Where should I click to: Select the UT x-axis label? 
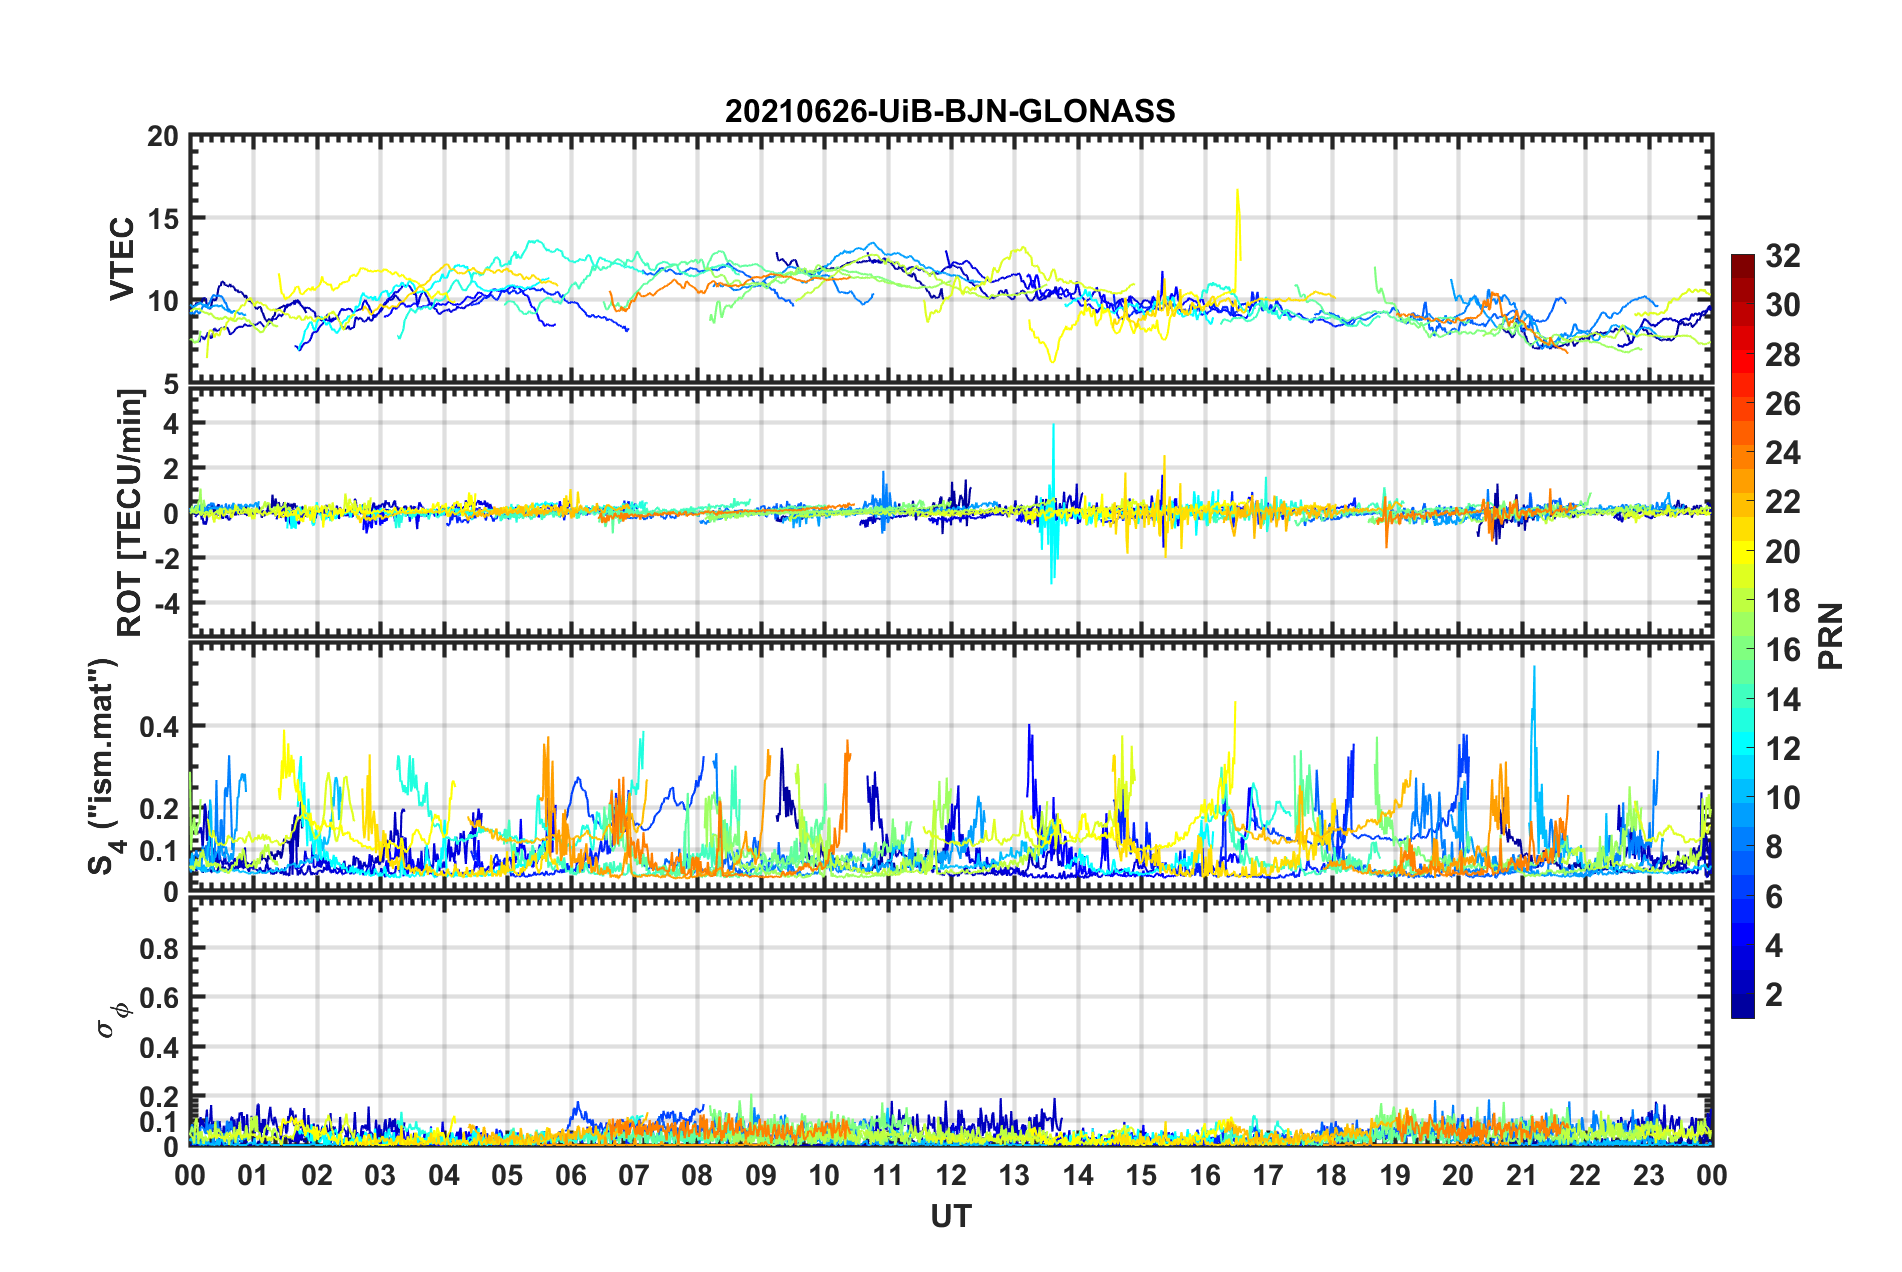point(950,1216)
